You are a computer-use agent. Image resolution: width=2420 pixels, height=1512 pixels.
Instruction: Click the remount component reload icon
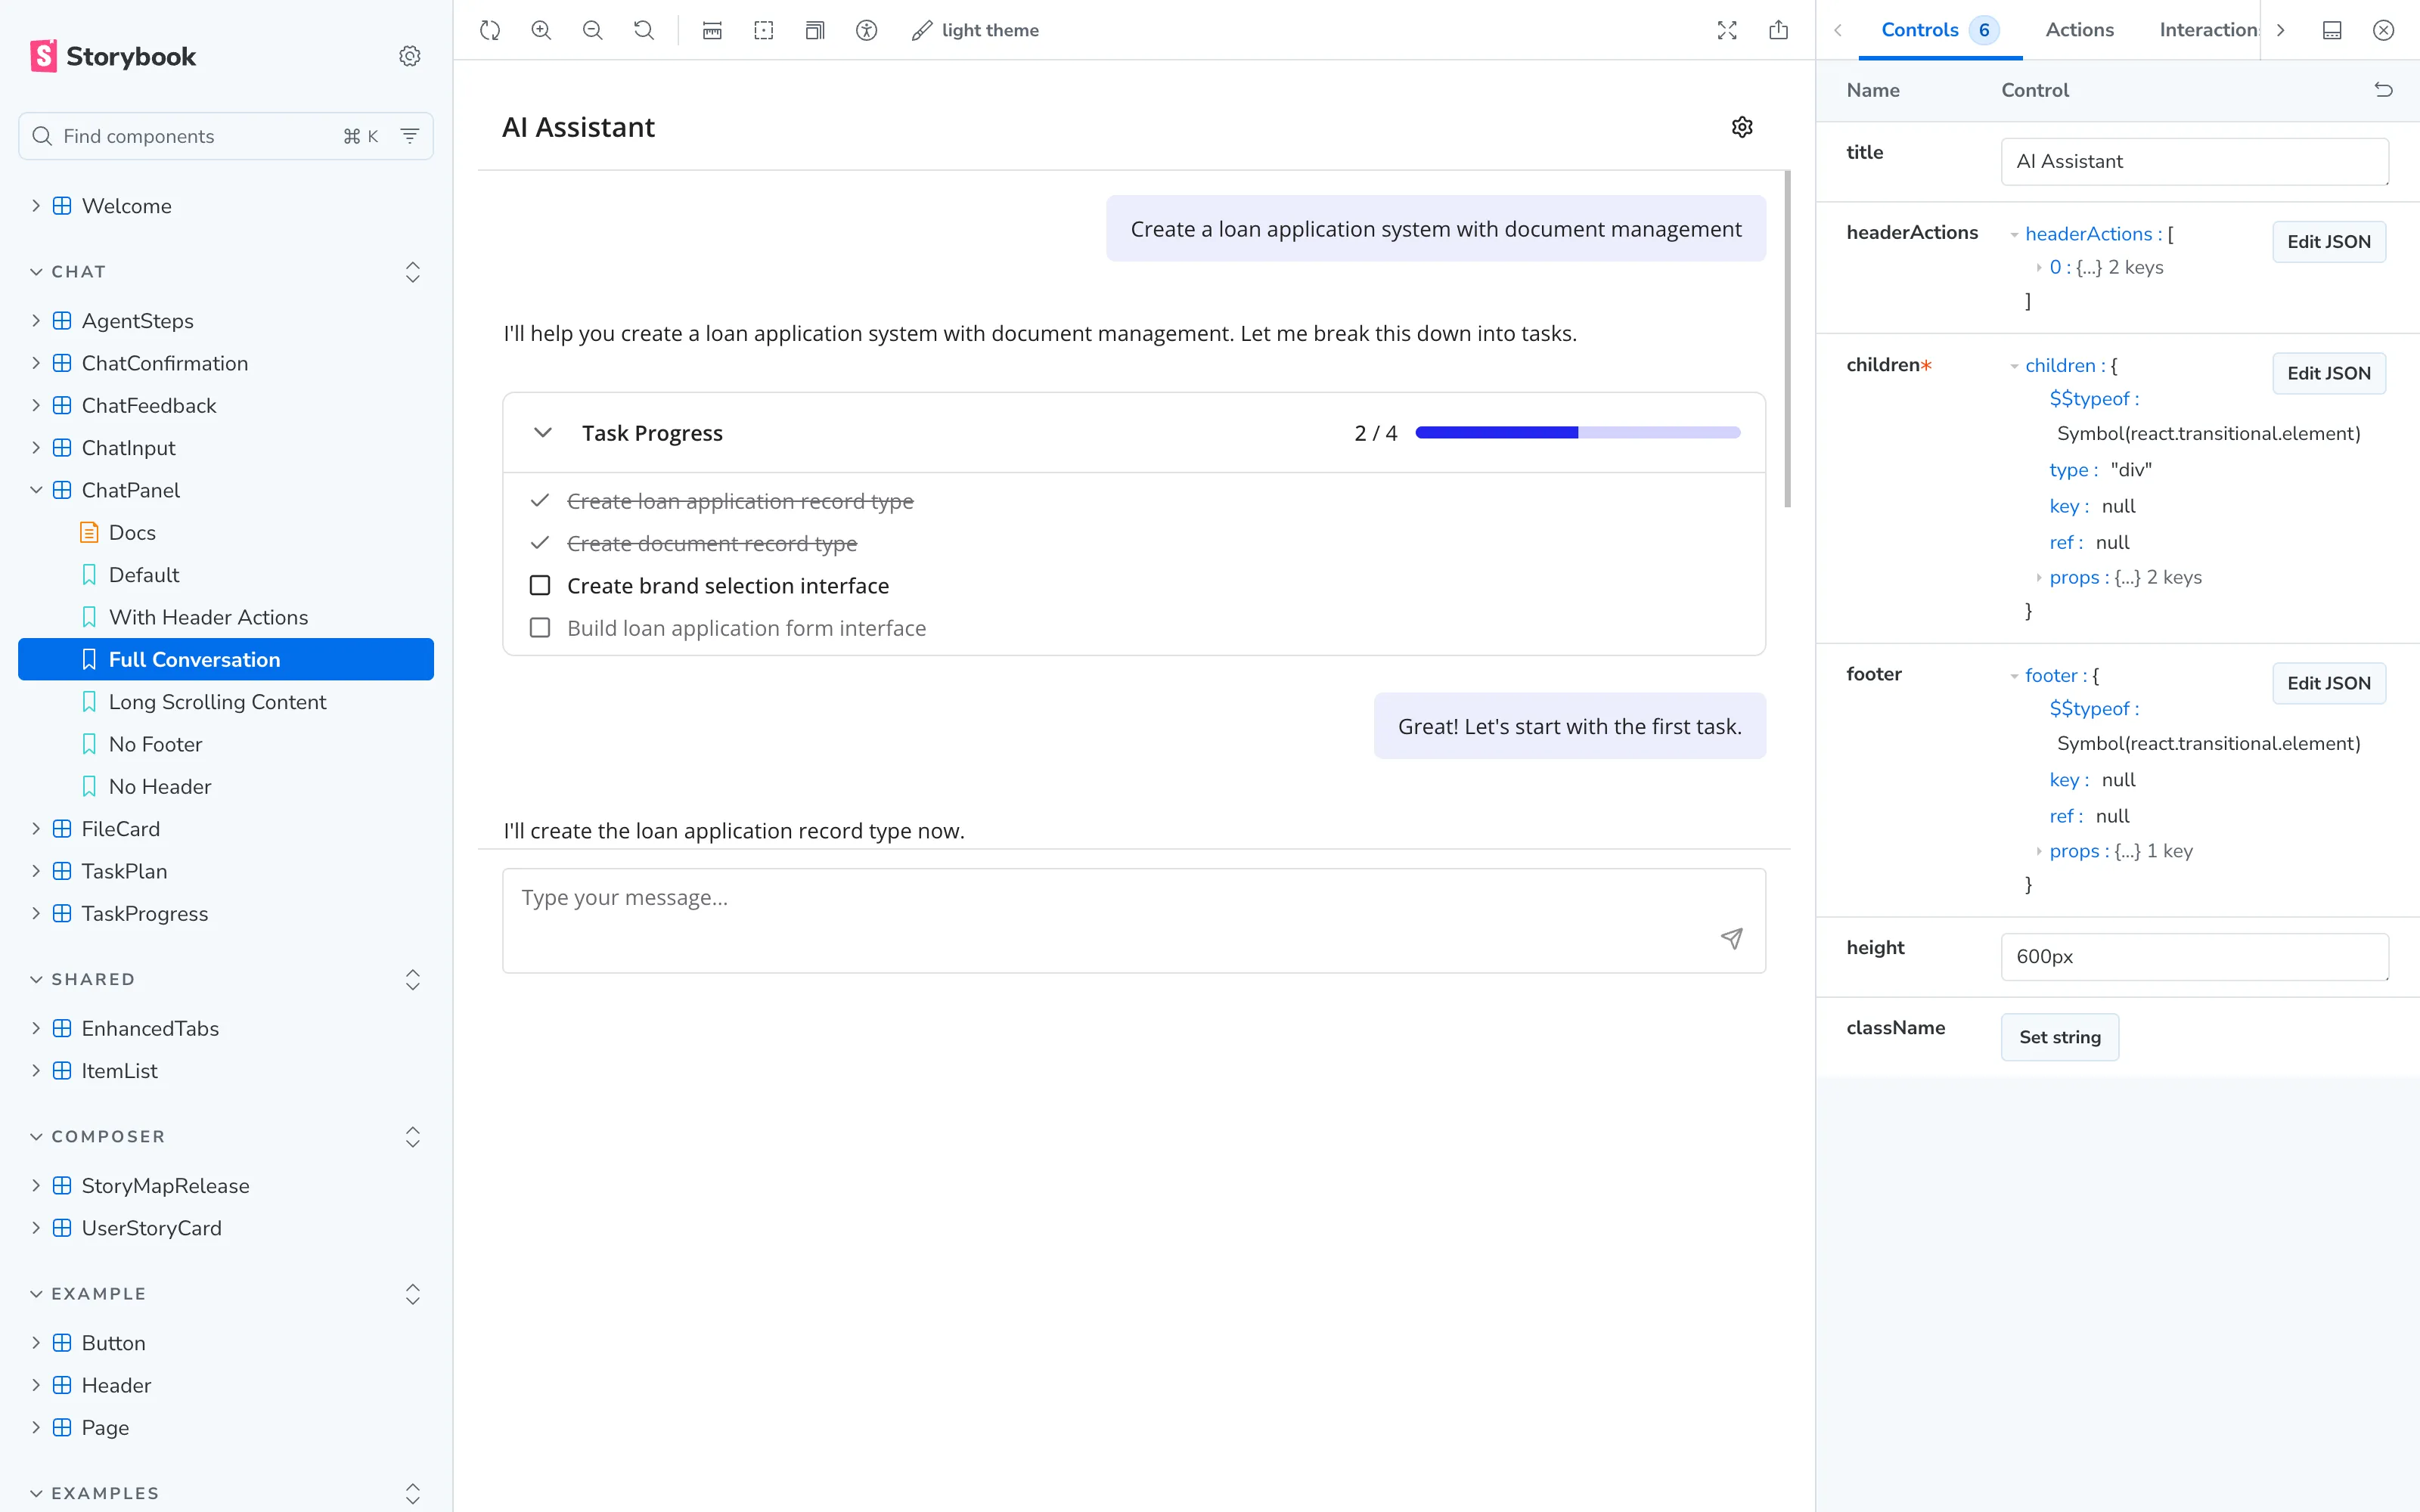(489, 30)
